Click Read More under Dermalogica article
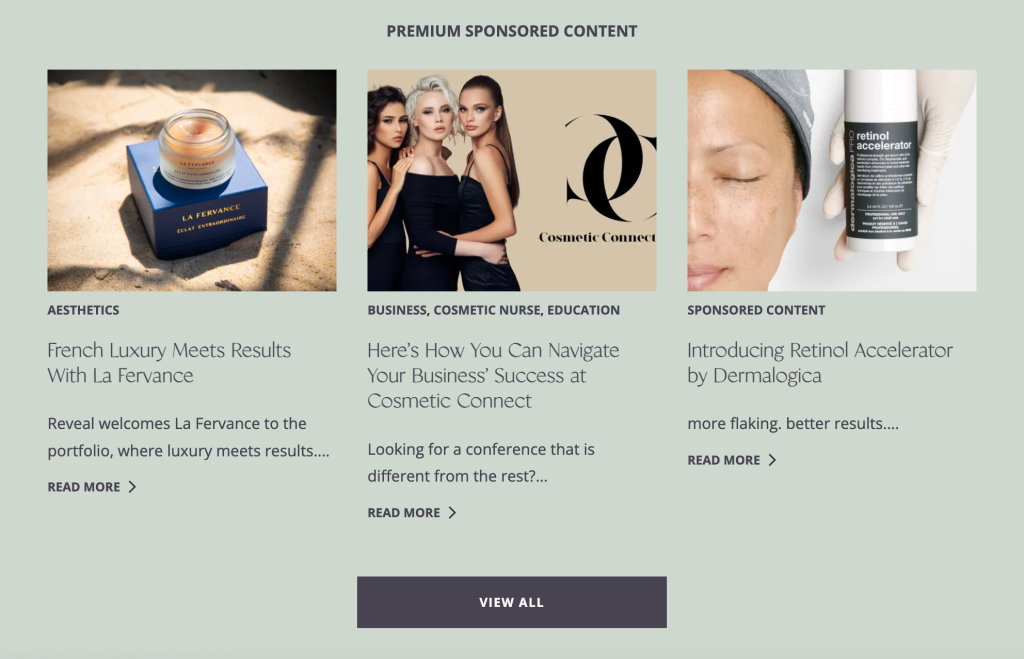Screen dimensions: 1024x659 pyautogui.click(x=724, y=460)
